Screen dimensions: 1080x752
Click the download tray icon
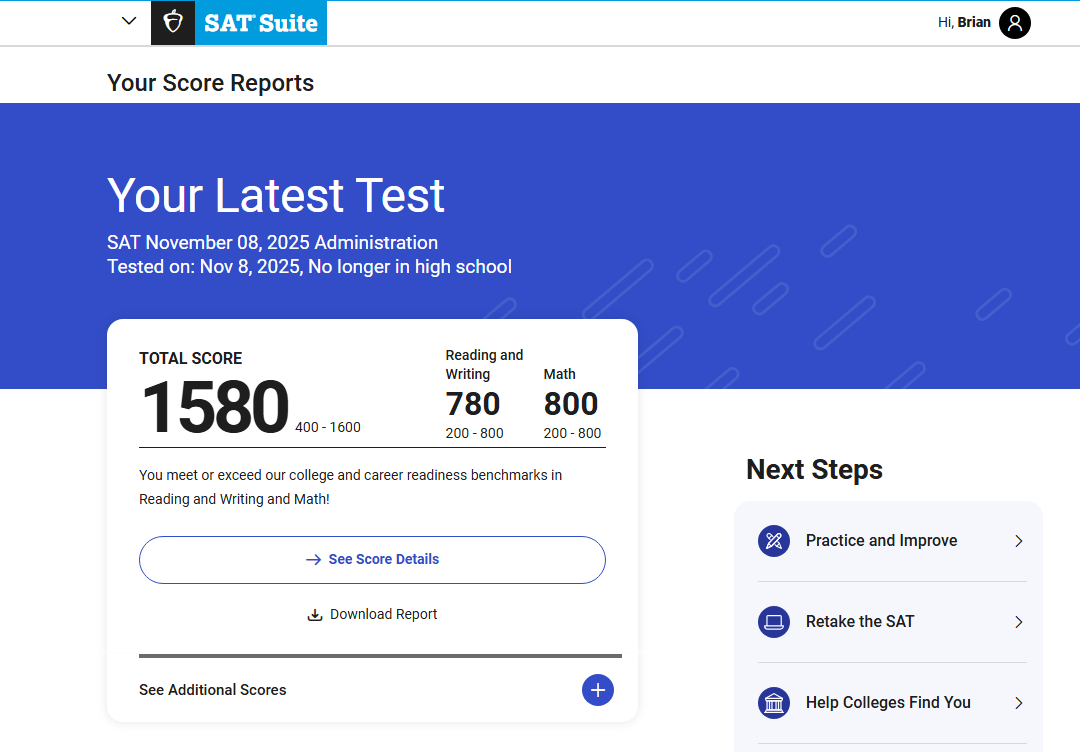[315, 615]
